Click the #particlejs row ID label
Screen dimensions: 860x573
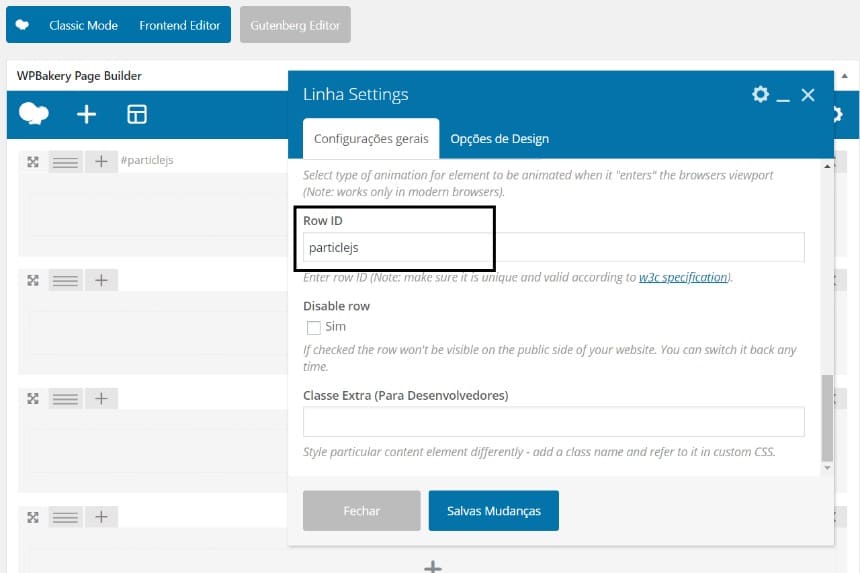(147, 160)
